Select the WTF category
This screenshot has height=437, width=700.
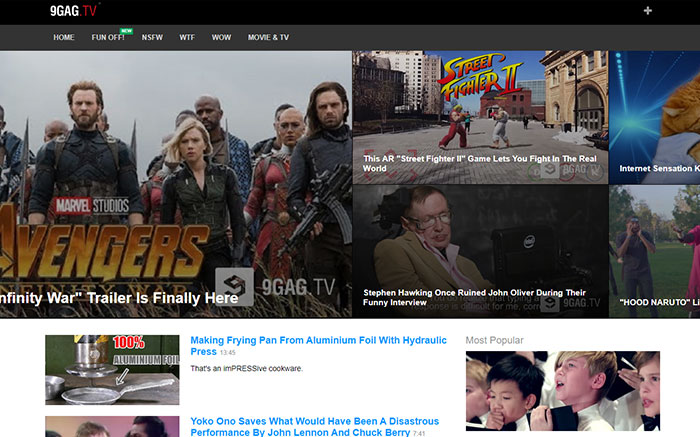[187, 37]
